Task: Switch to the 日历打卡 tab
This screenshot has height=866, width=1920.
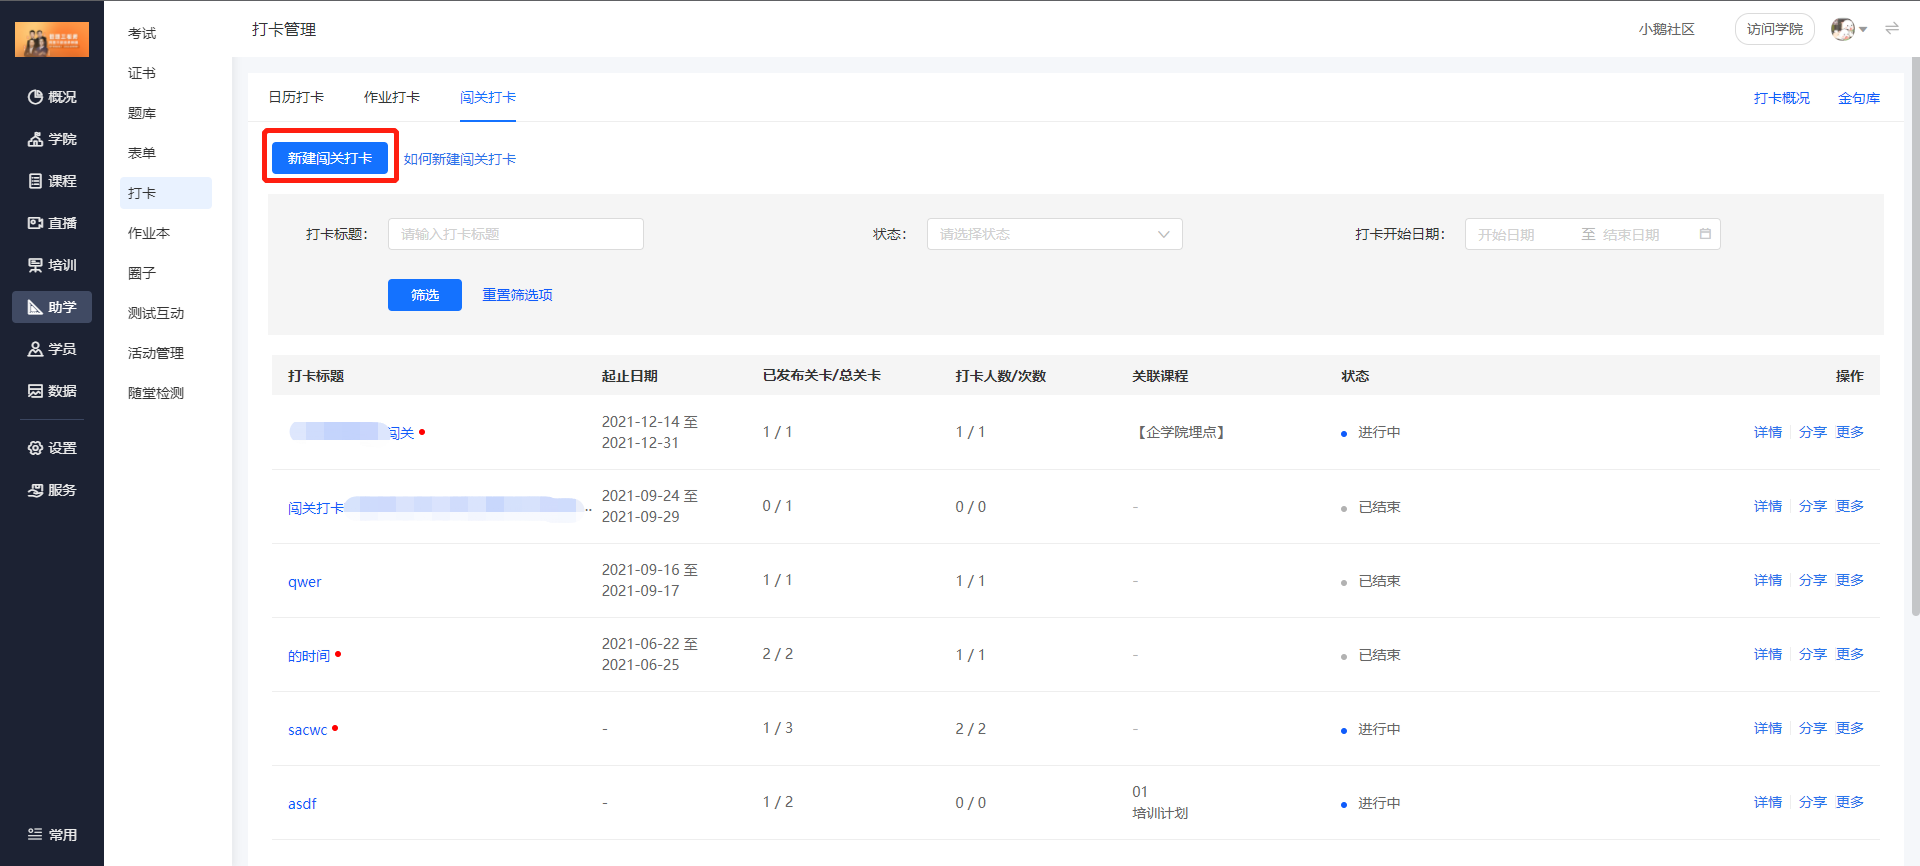Action: [x=296, y=97]
